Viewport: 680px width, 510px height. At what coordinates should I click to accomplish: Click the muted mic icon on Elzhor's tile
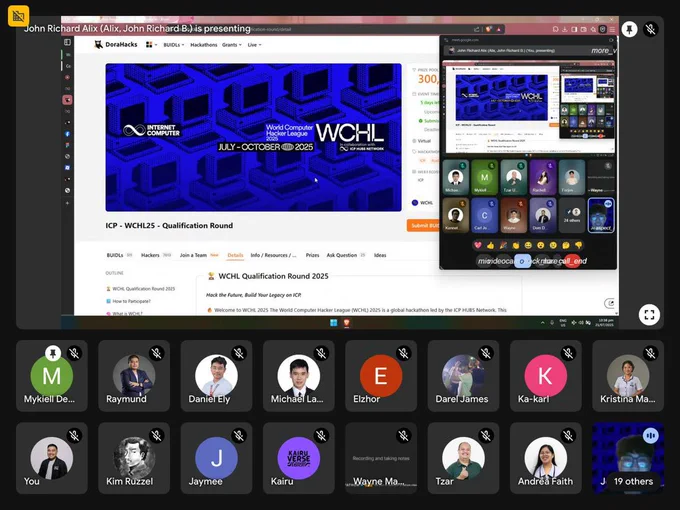point(404,353)
